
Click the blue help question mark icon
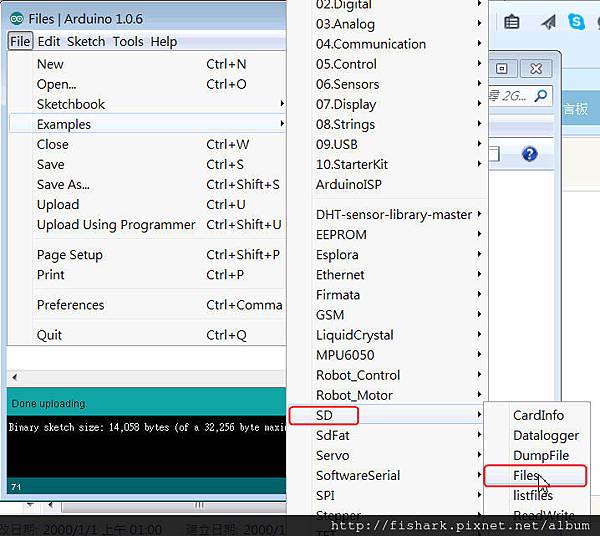click(530, 154)
